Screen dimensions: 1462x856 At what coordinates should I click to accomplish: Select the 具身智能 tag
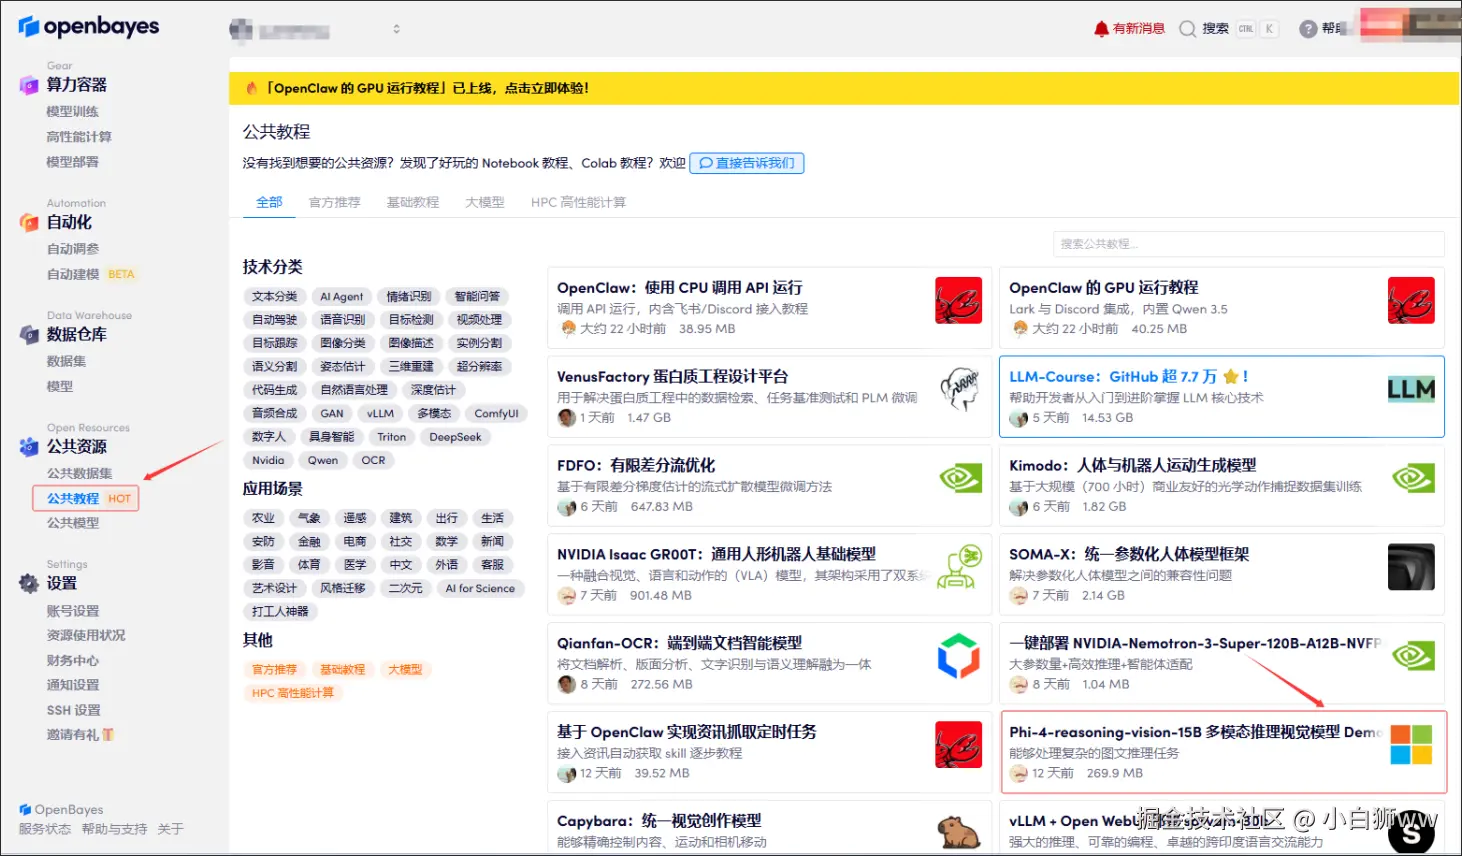tap(331, 437)
